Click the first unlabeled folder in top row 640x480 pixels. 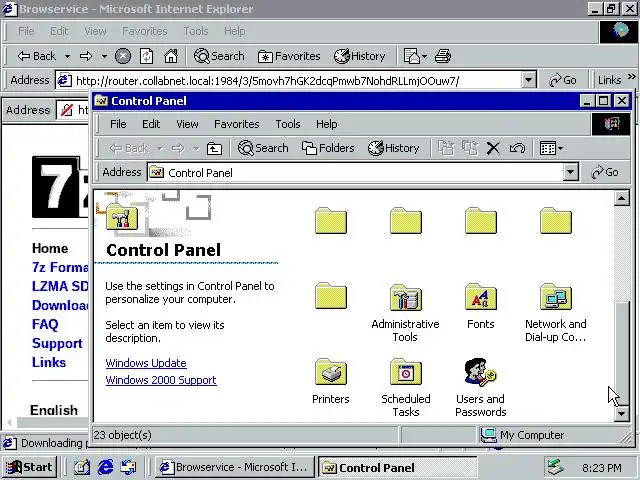(331, 221)
